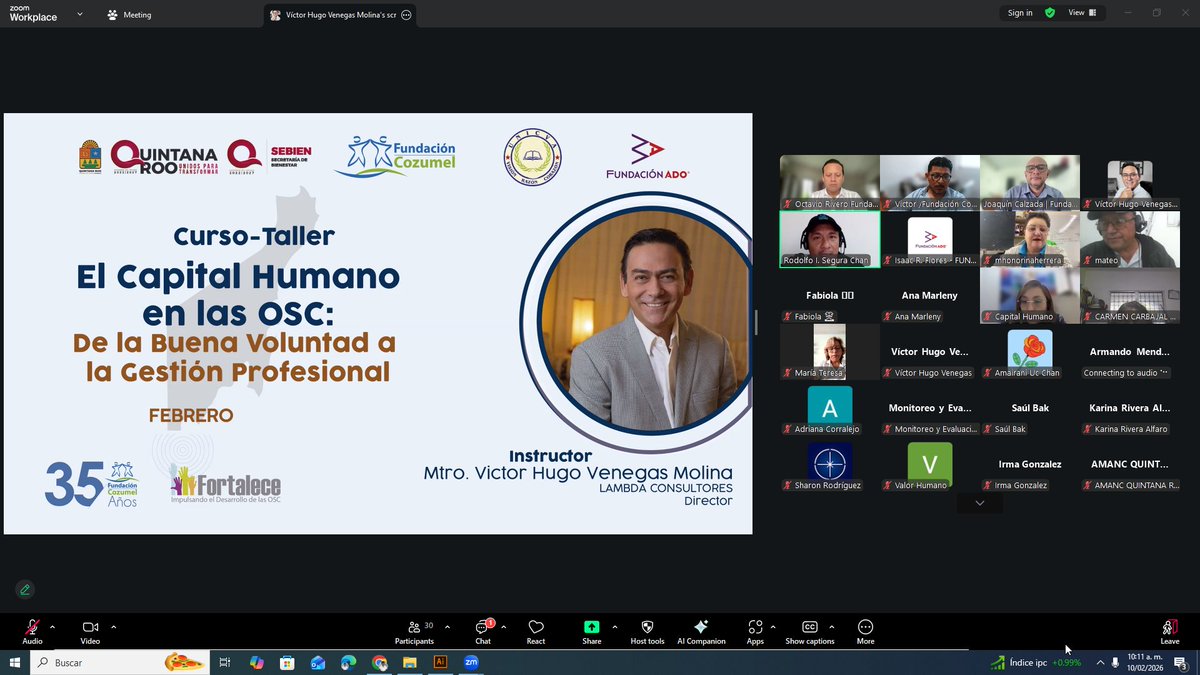View meeting encryption green shield info
The height and width of the screenshot is (675, 1200).
click(1050, 13)
